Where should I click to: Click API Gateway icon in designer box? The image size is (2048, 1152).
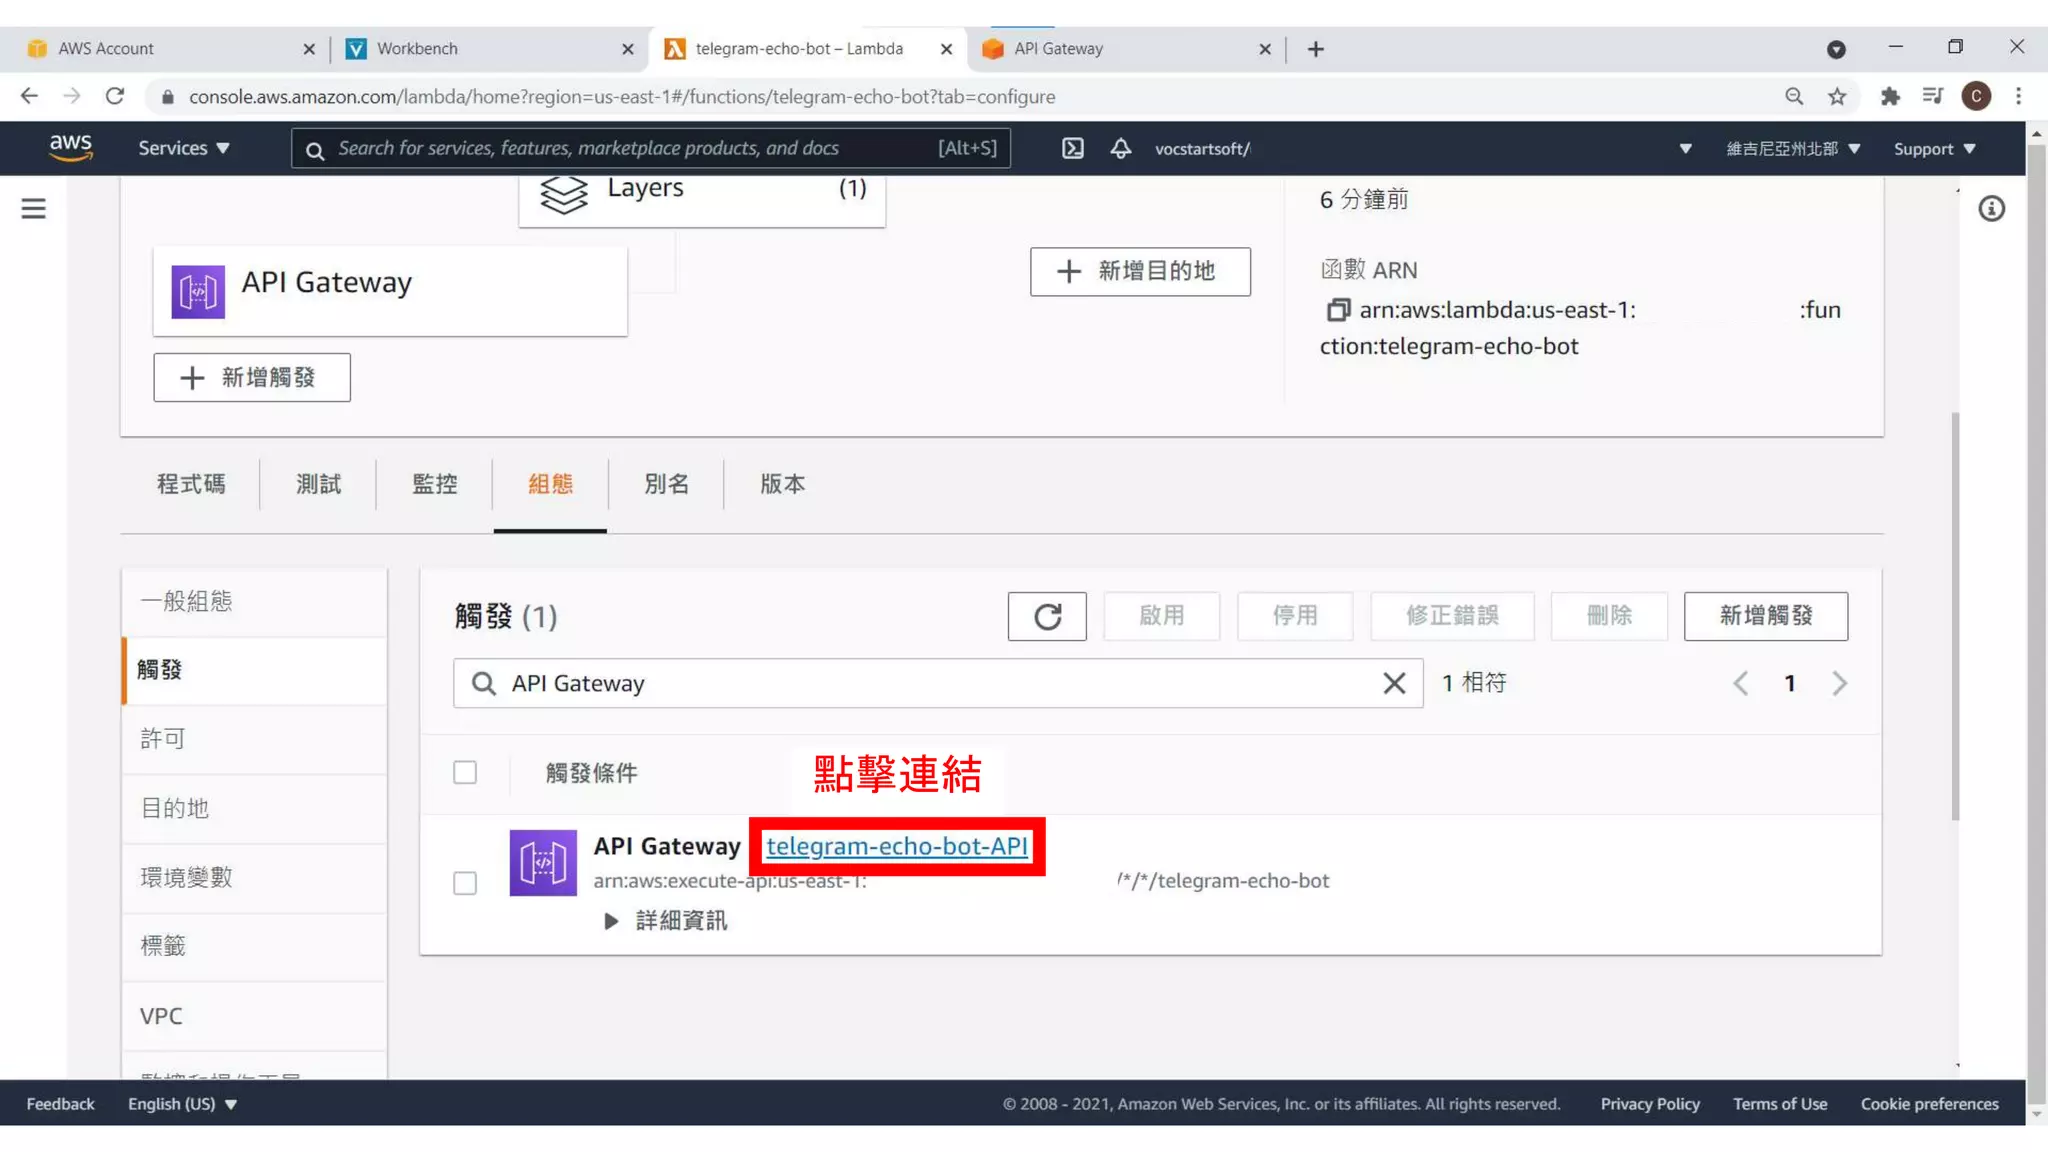tap(198, 291)
